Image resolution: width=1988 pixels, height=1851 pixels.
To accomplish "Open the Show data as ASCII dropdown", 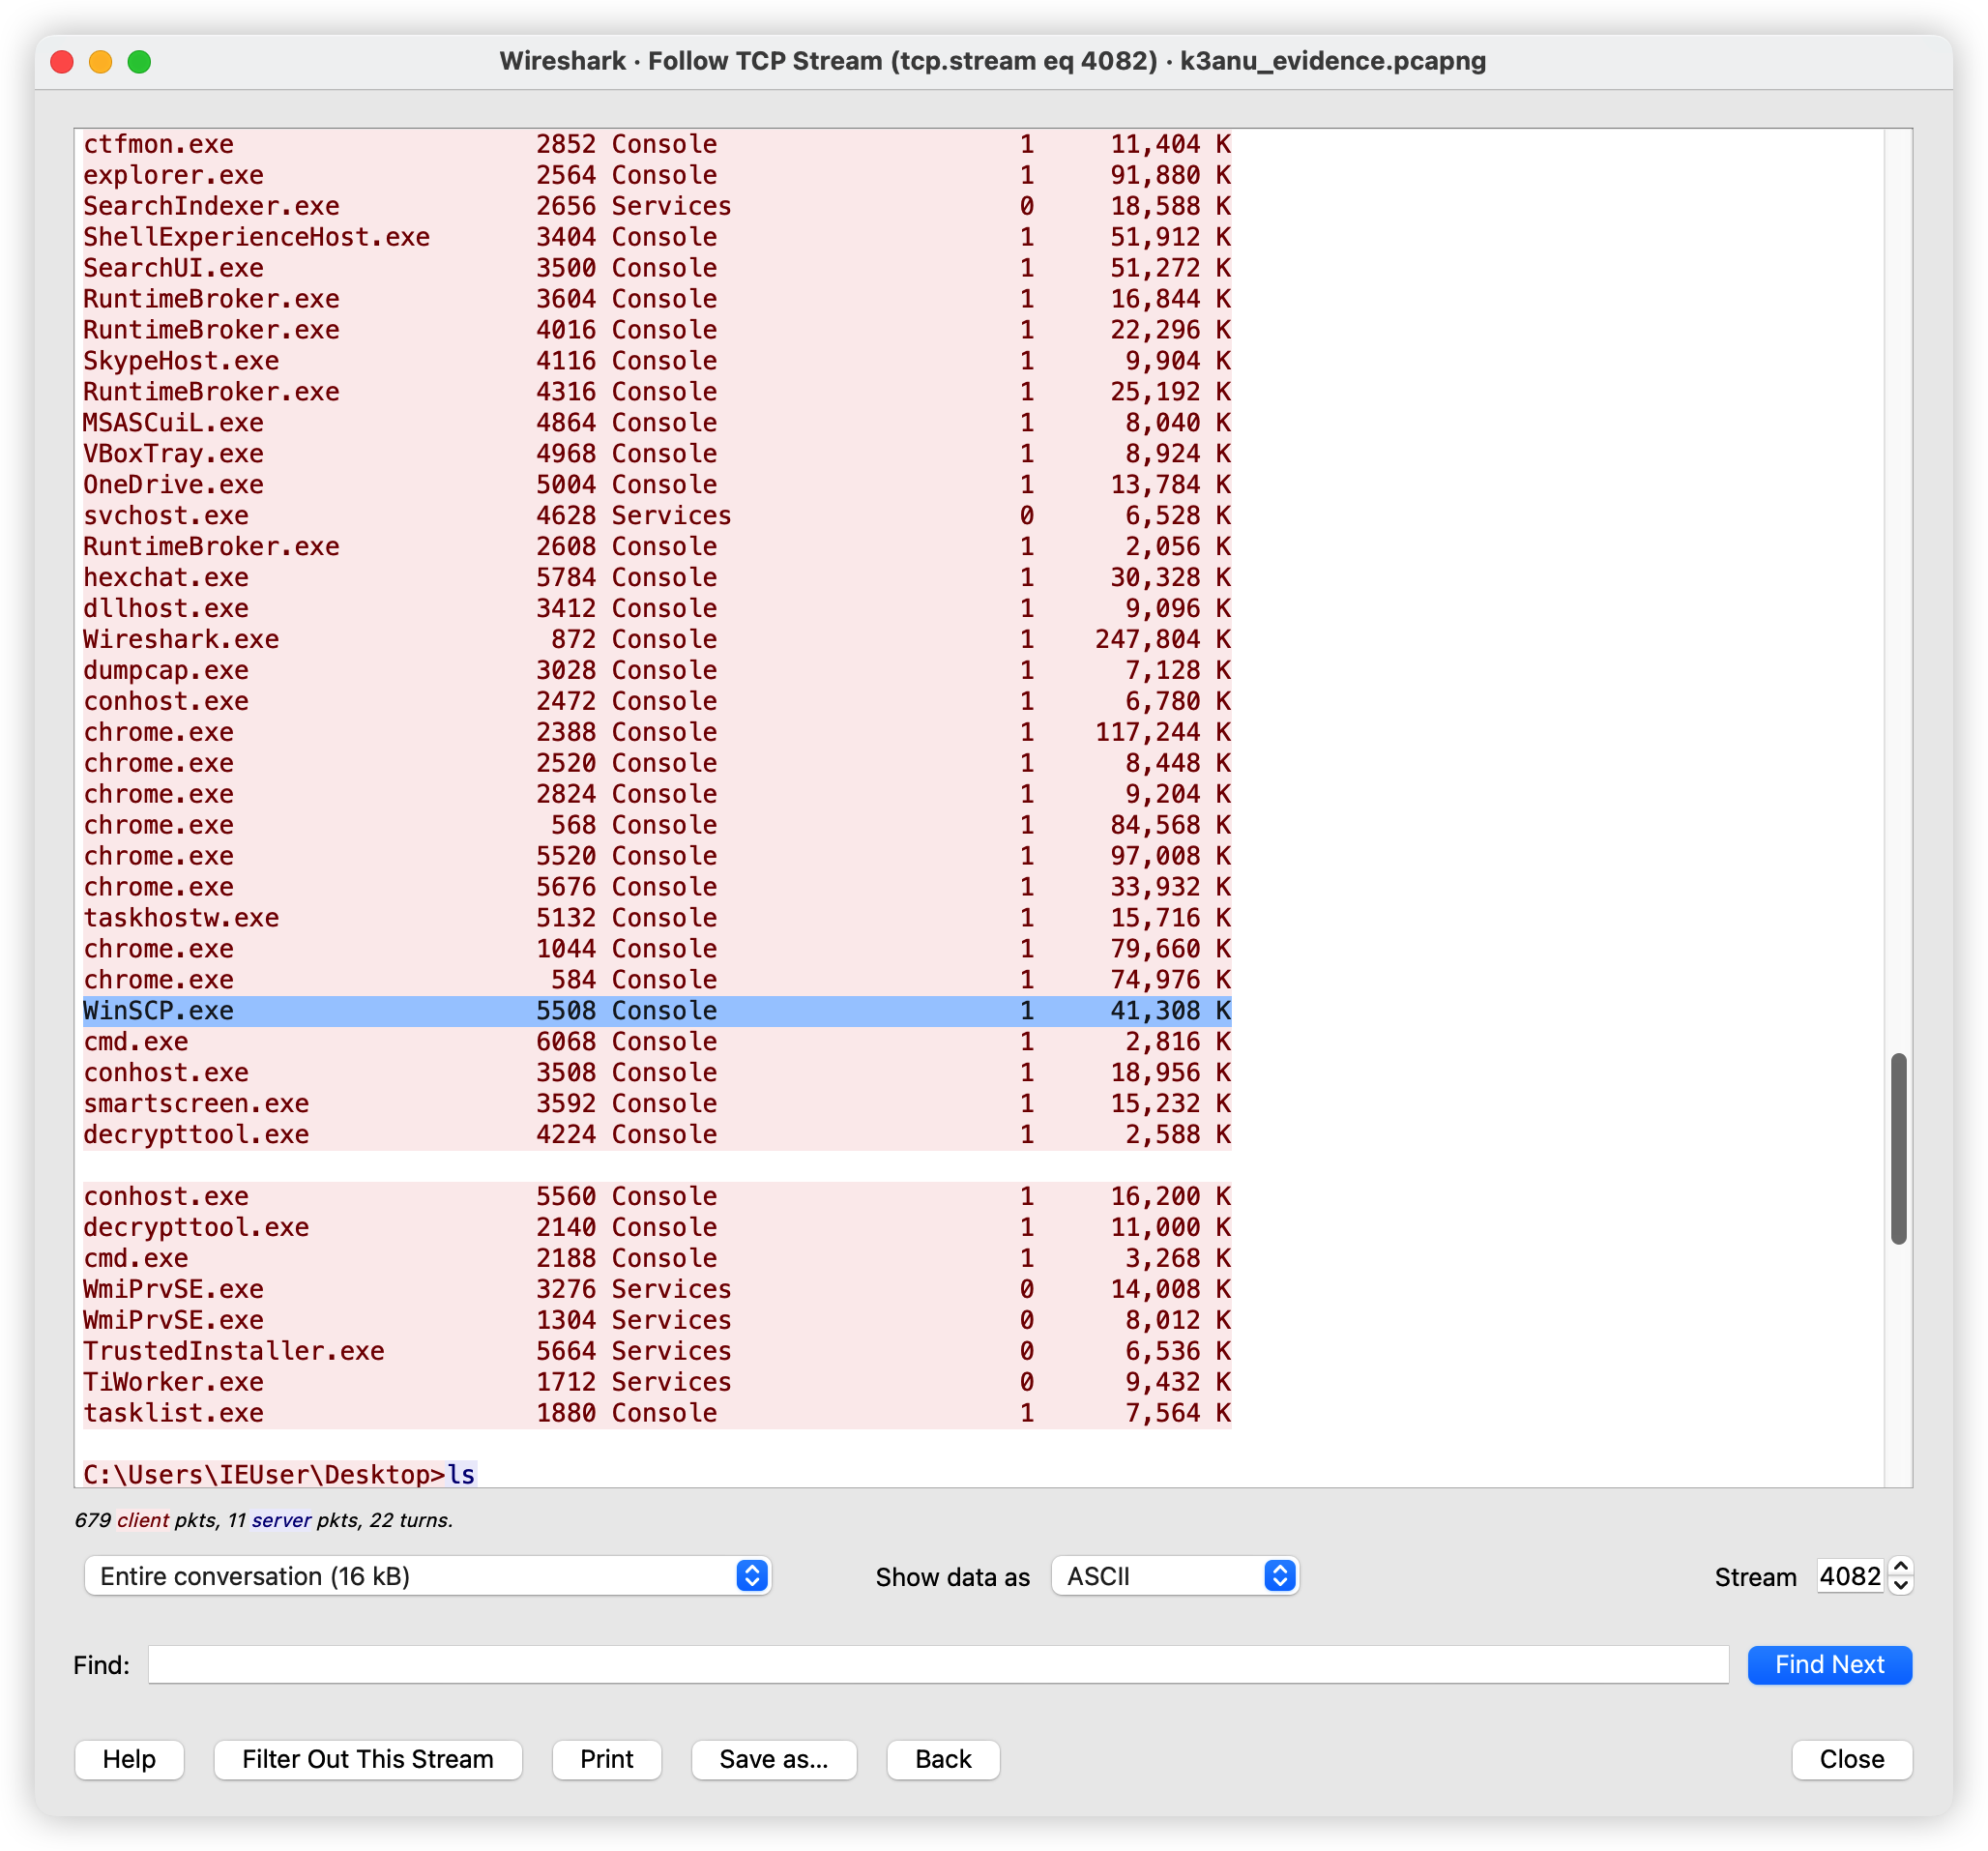I will (1175, 1576).
